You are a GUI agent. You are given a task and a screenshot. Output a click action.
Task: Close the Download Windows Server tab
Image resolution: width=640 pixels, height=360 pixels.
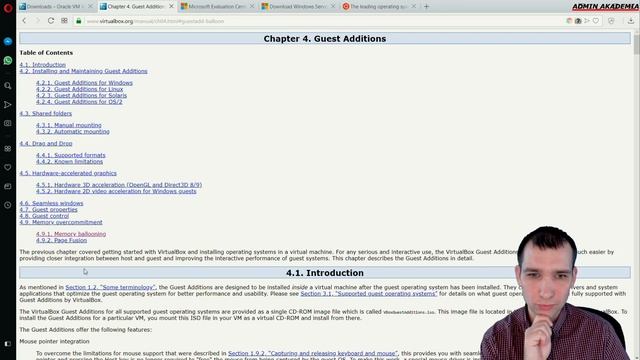[333, 7]
